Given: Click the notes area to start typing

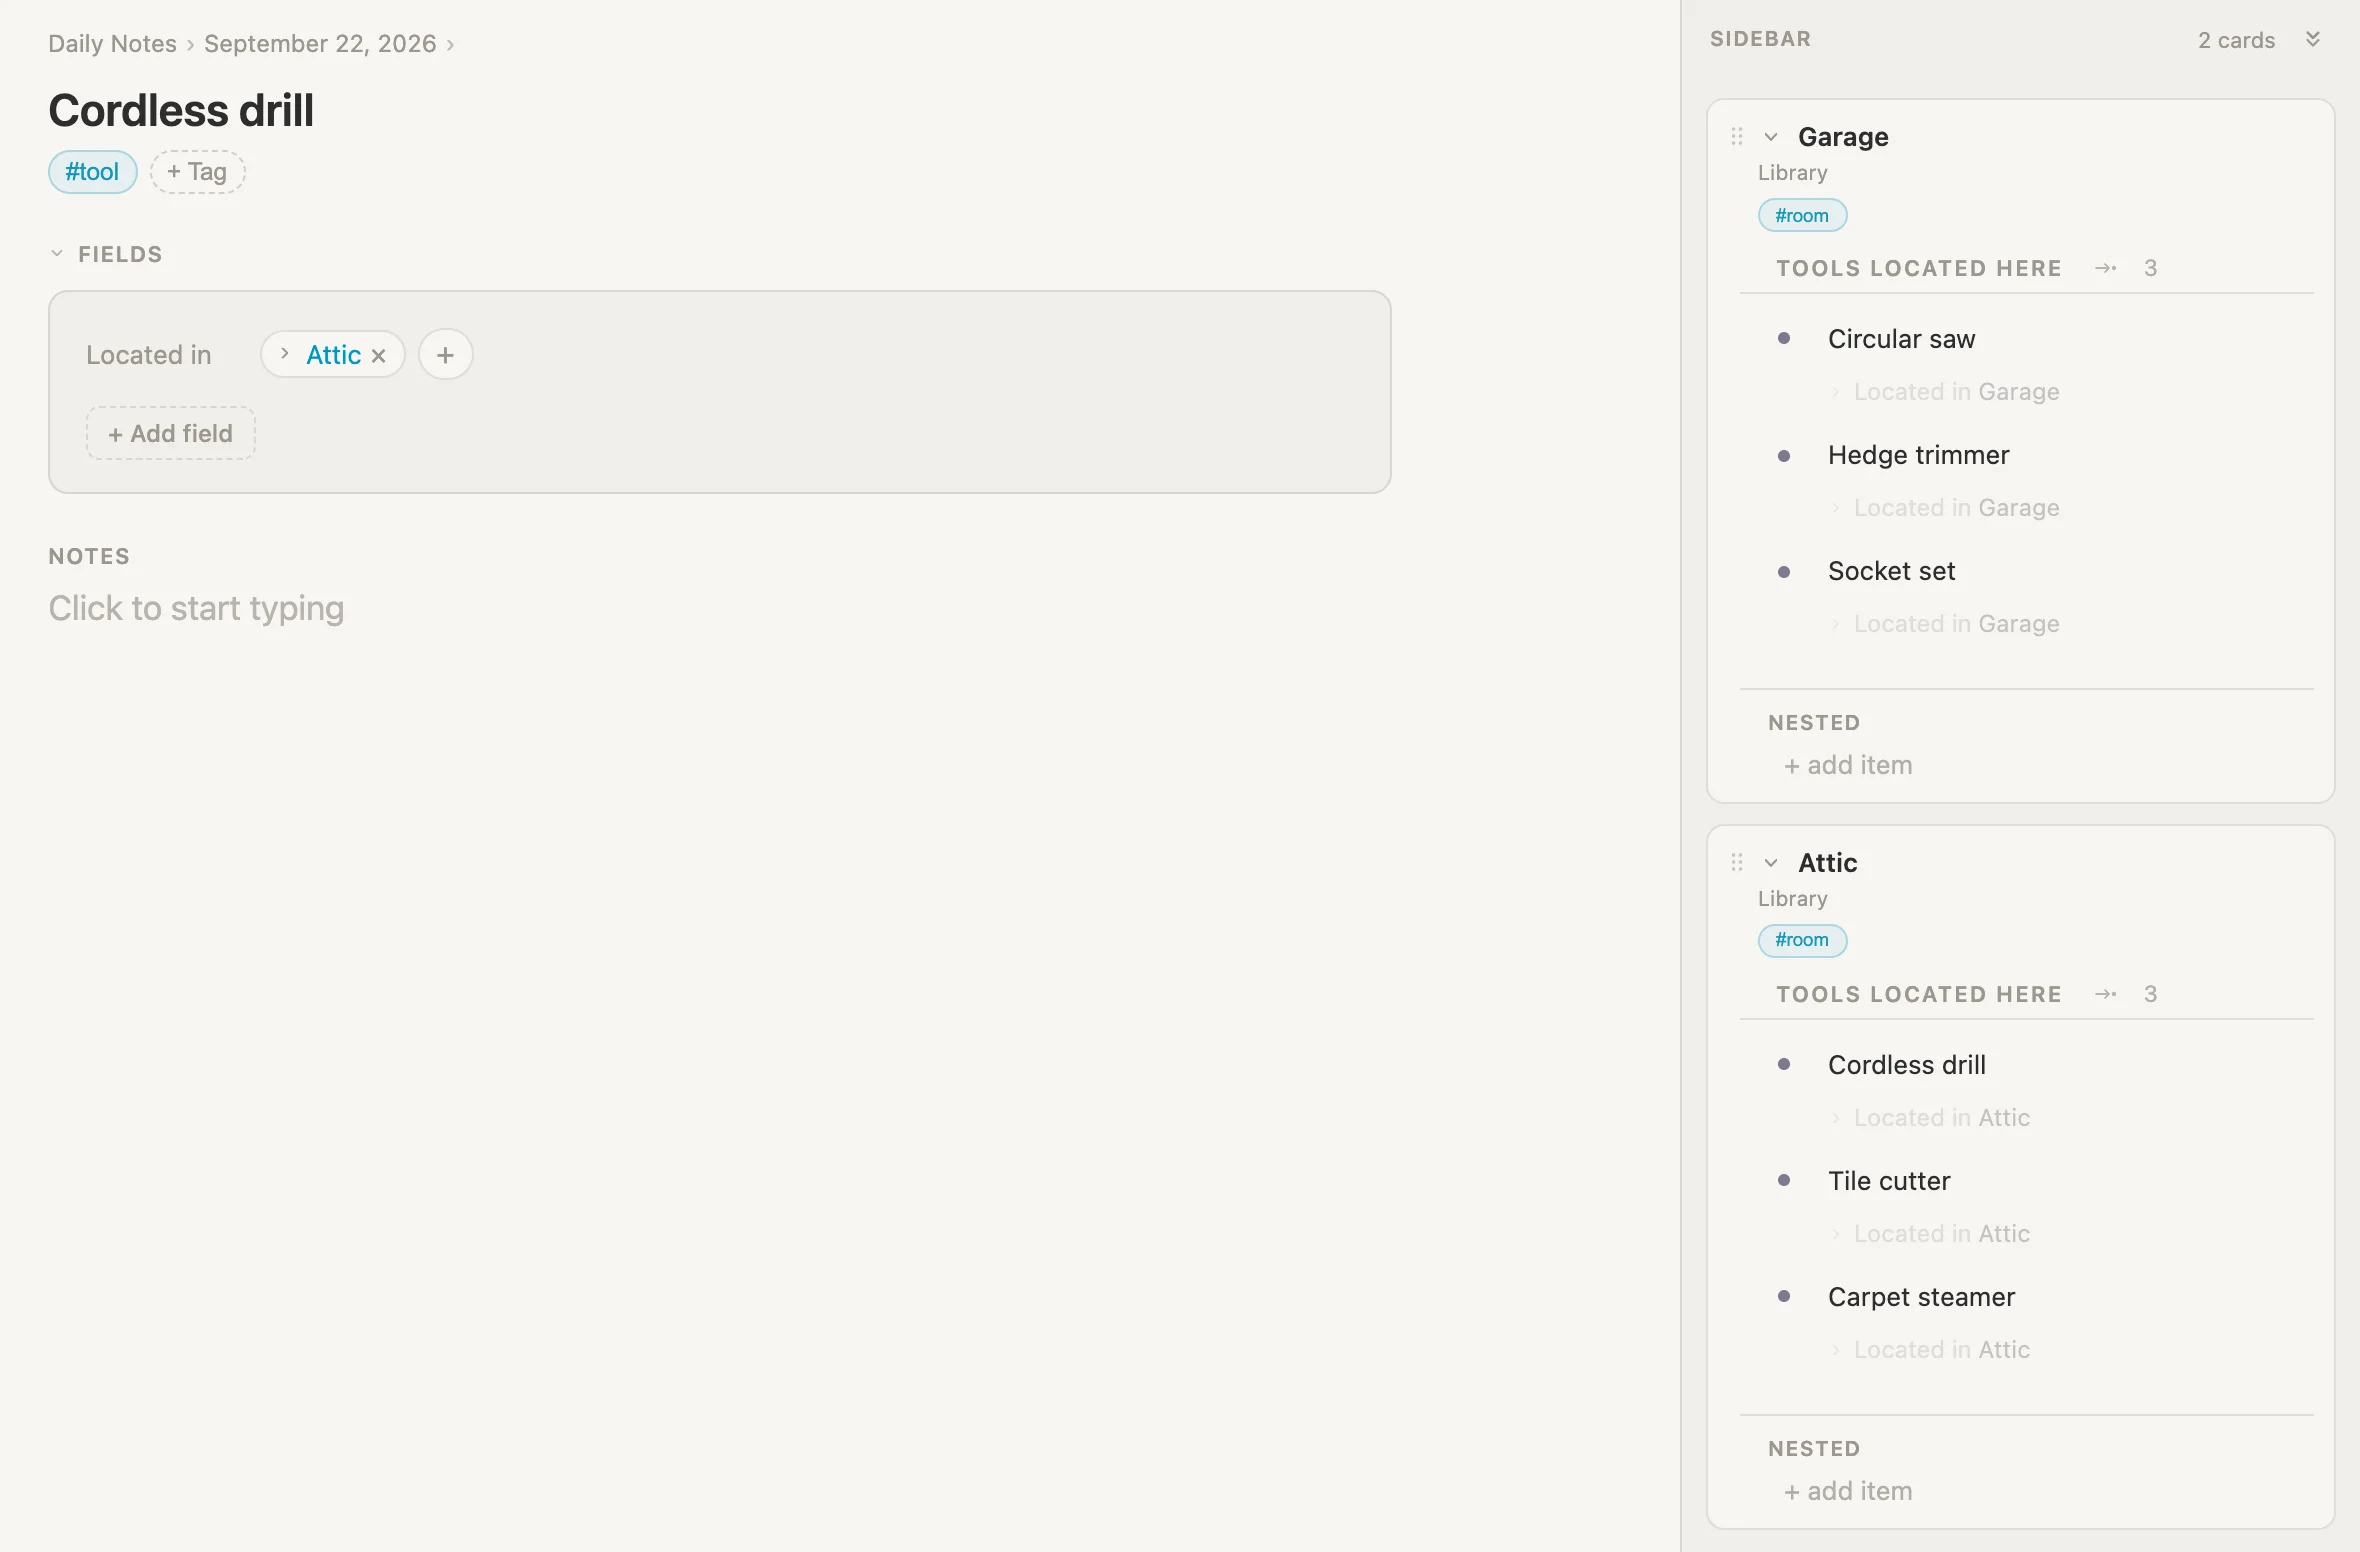Looking at the screenshot, I should 196,608.
